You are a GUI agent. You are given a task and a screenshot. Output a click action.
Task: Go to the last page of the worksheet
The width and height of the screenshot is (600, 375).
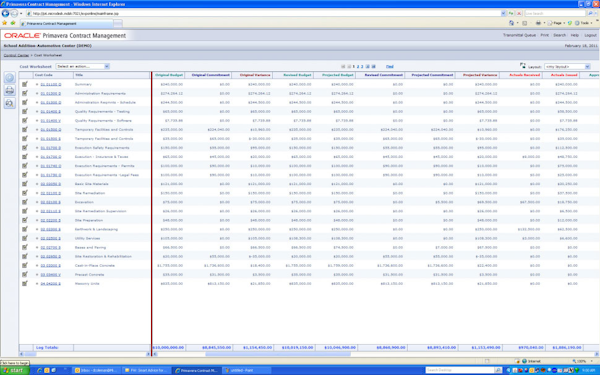click(373, 67)
